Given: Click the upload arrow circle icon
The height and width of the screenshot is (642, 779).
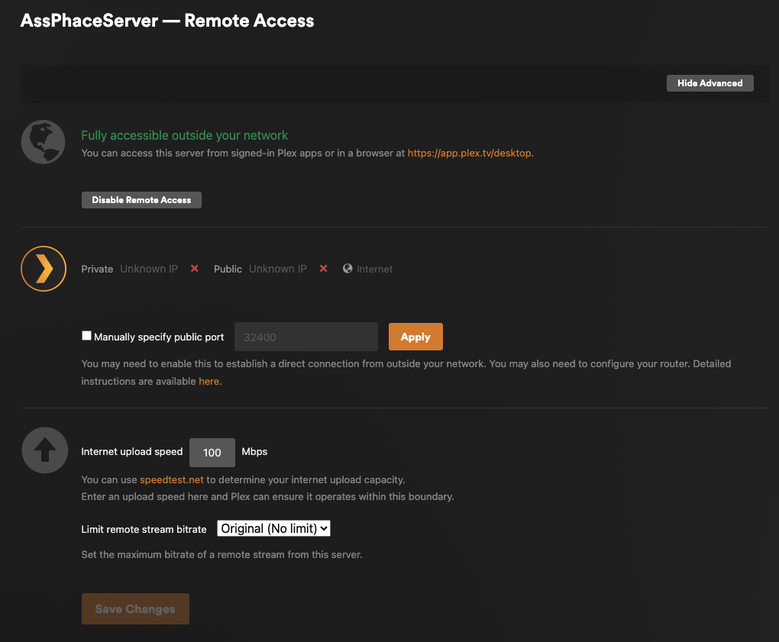Looking at the screenshot, I should coord(43,451).
